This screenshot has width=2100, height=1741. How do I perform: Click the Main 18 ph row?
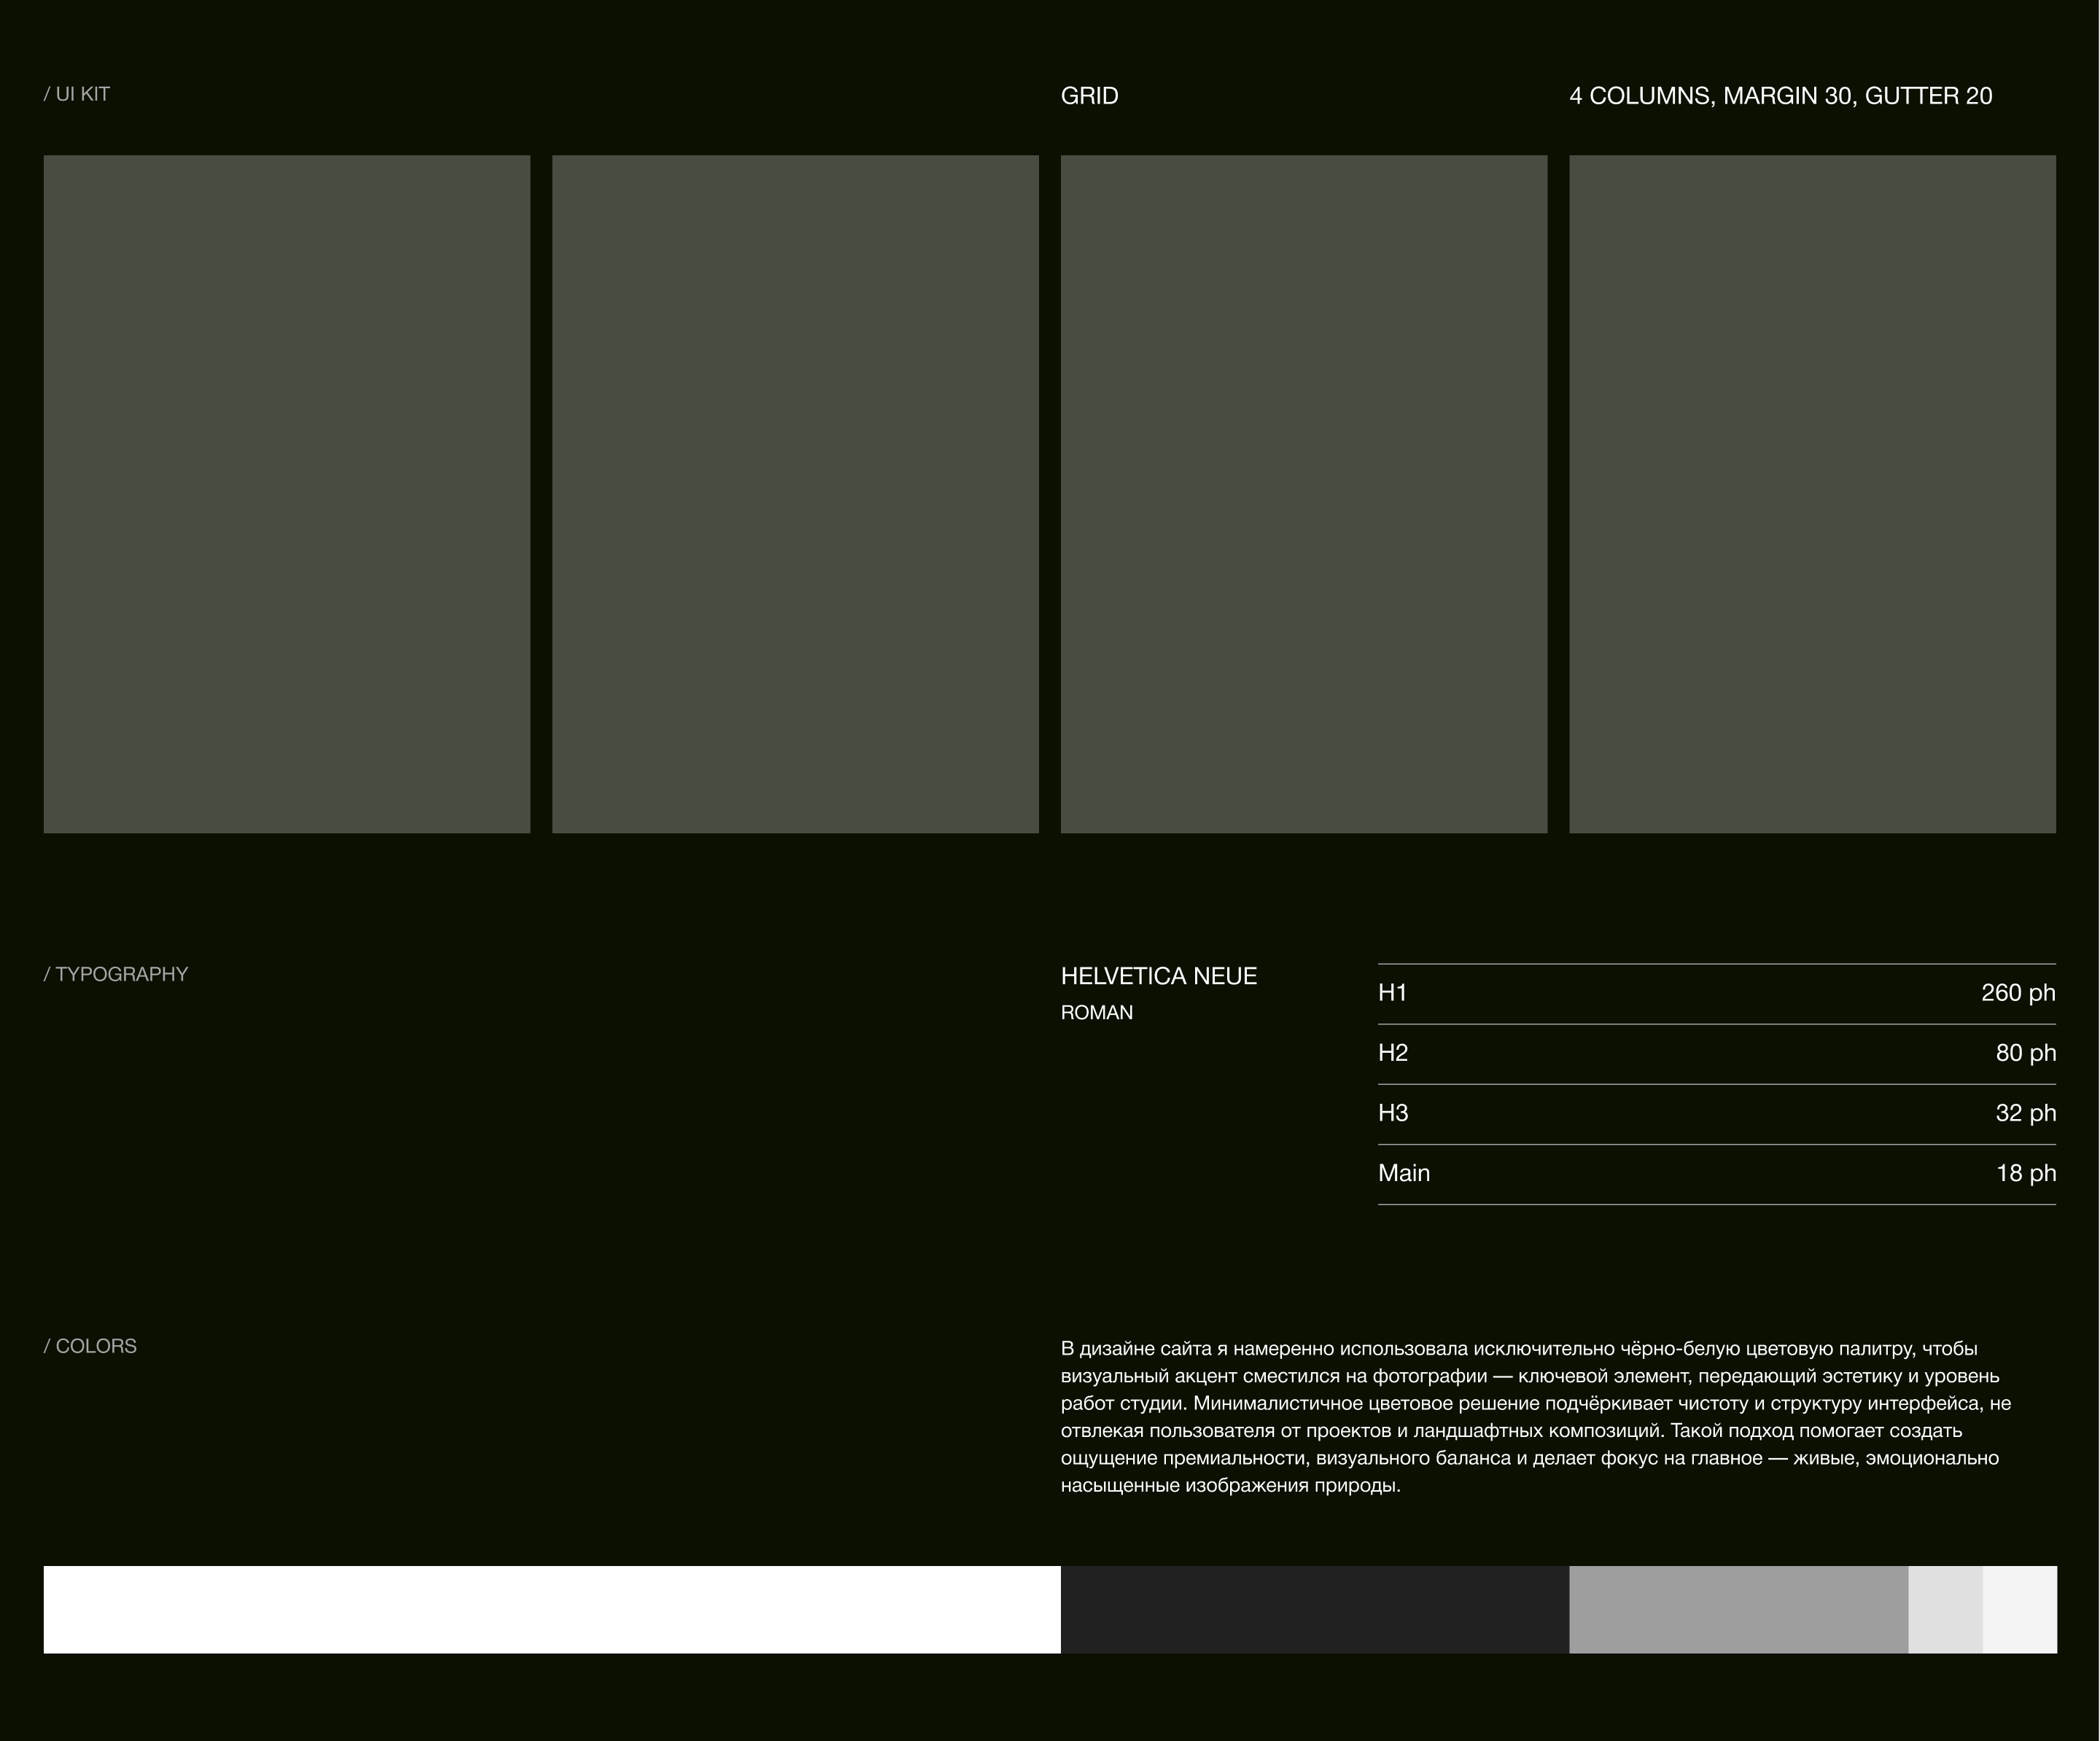click(x=1716, y=1173)
